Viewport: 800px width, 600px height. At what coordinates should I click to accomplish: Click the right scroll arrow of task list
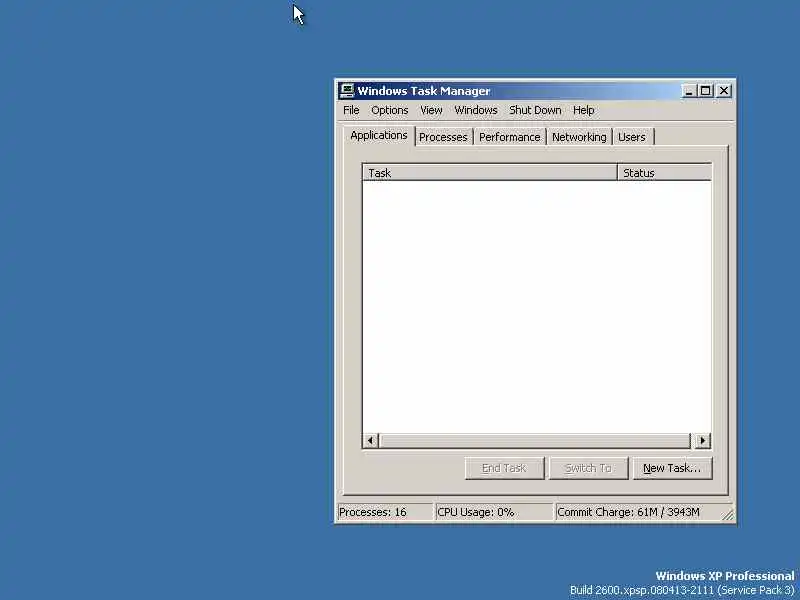703,440
